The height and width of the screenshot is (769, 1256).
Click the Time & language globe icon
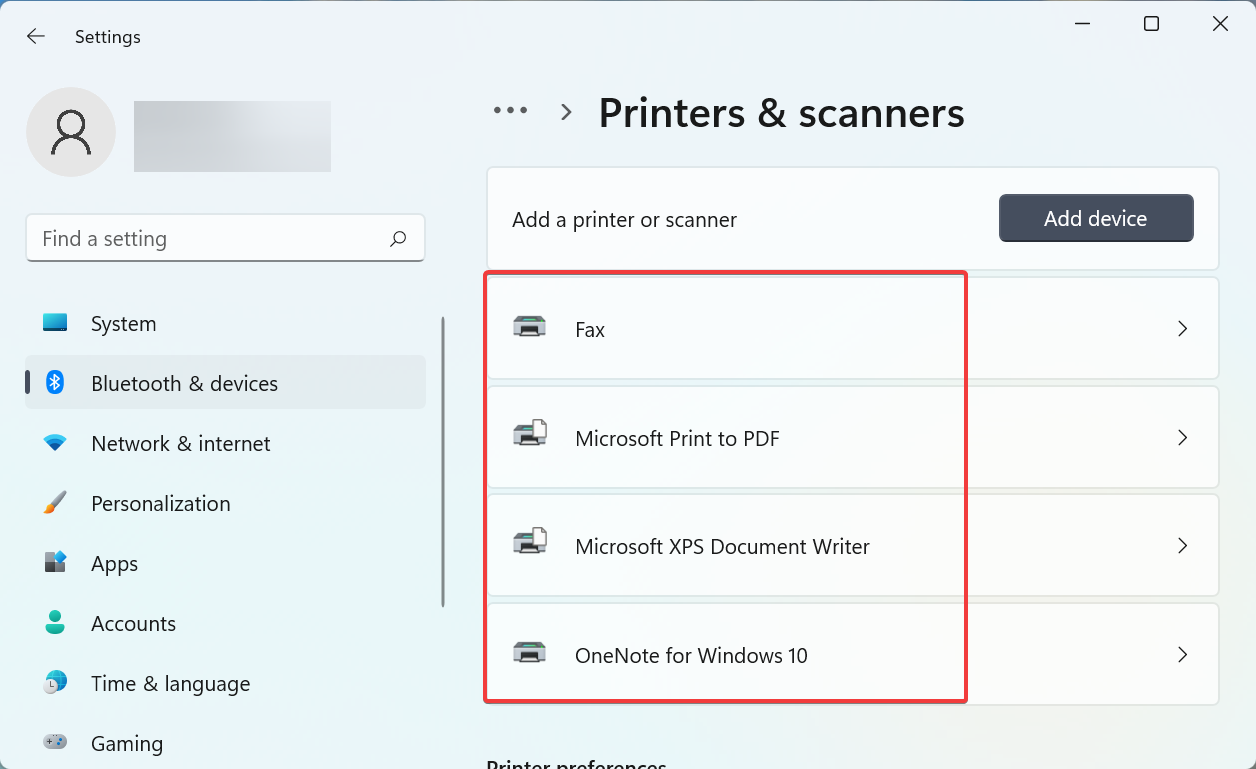[x=55, y=683]
